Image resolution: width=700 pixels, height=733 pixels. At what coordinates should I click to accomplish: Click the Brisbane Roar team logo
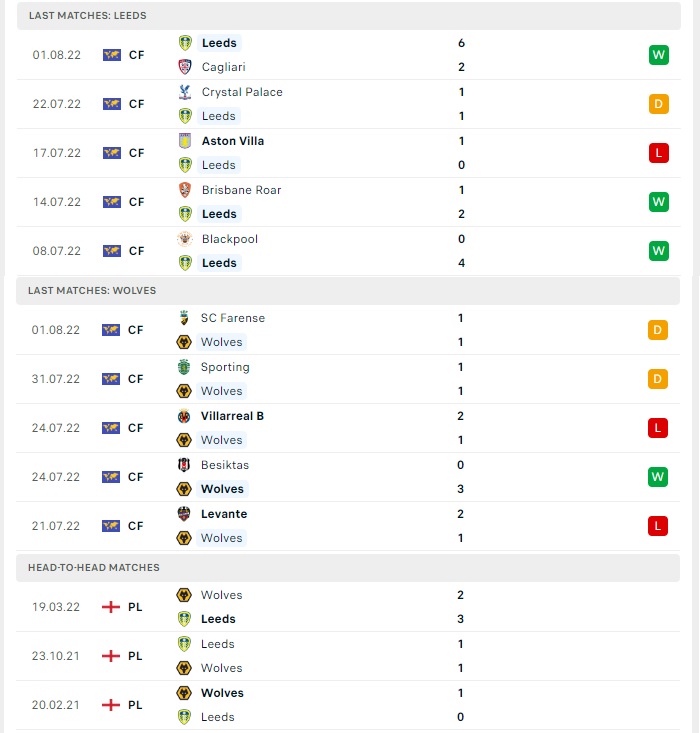point(185,190)
